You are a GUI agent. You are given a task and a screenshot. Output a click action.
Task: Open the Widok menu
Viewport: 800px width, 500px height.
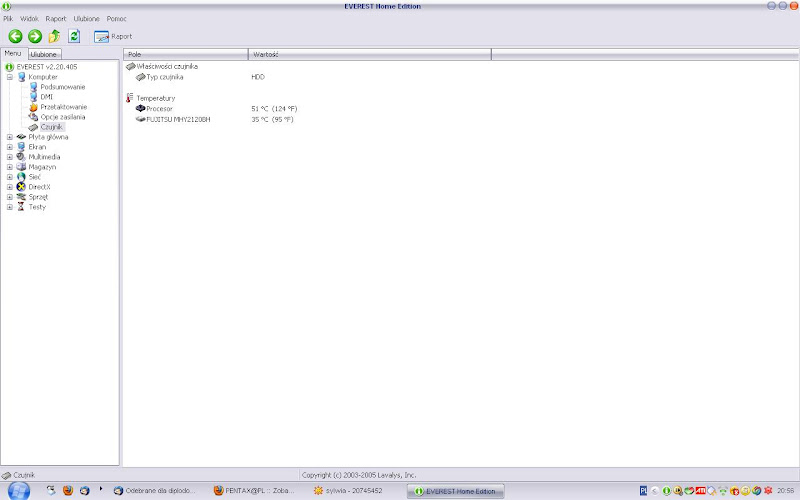pyautogui.click(x=29, y=18)
